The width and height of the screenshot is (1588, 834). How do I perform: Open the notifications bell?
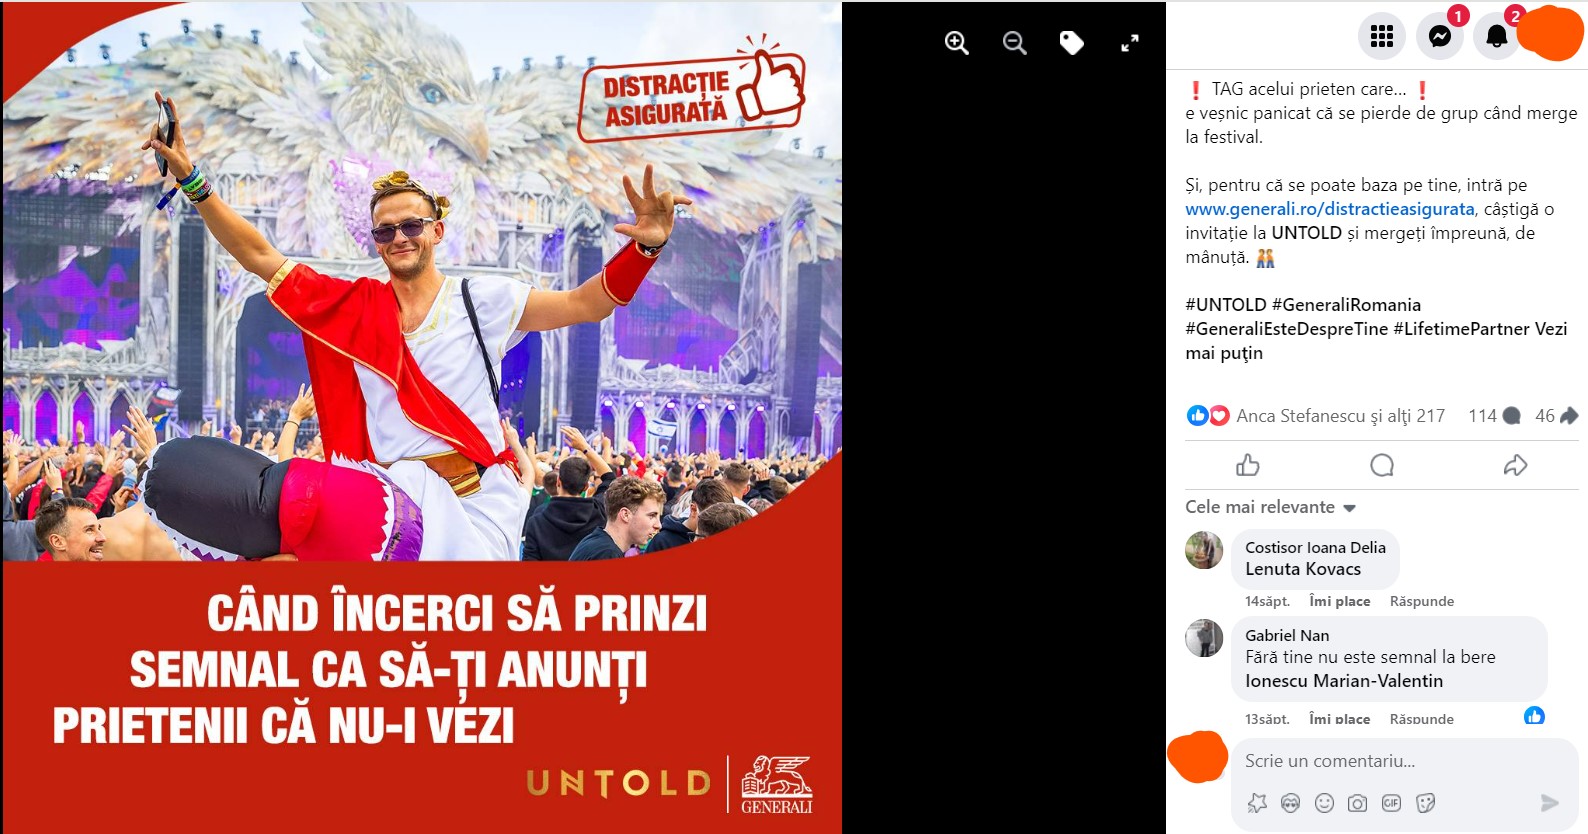tap(1497, 37)
